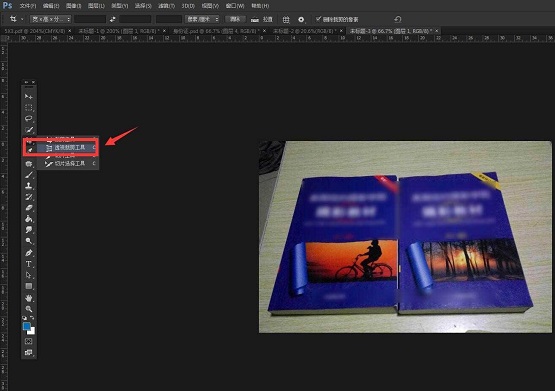
Task: Open crop overlay grid options
Action: pos(286,19)
